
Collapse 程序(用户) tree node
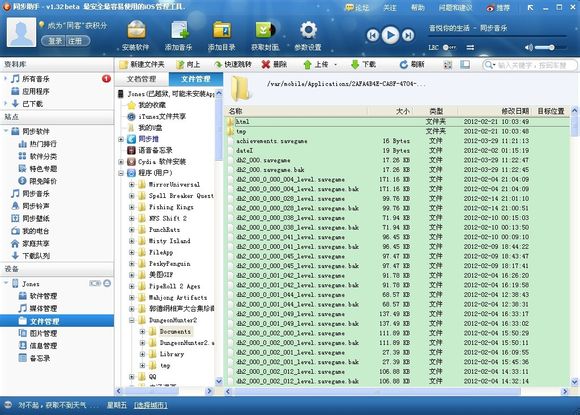[x=121, y=173]
